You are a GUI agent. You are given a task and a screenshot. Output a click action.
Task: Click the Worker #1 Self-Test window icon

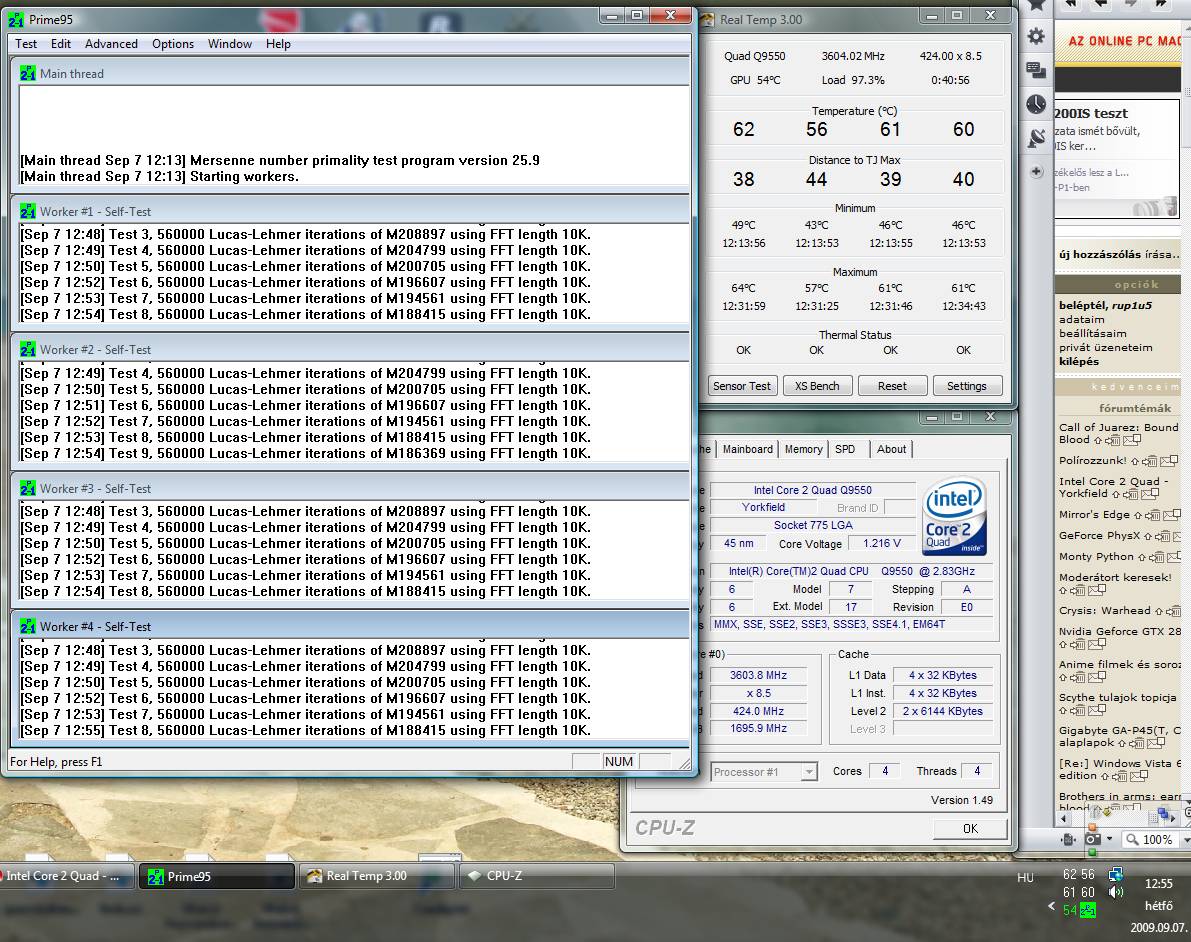pos(28,211)
